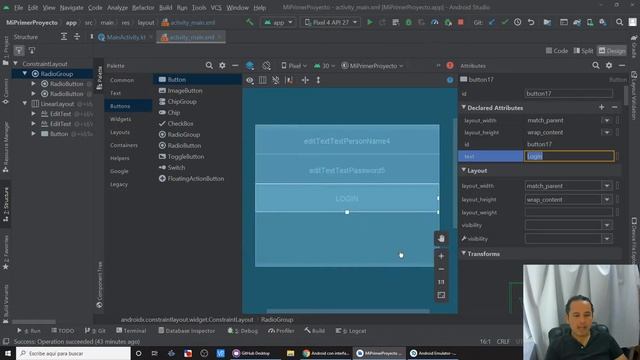Open the Database Inspector tool window
The width and height of the screenshot is (640, 360).
(187, 331)
